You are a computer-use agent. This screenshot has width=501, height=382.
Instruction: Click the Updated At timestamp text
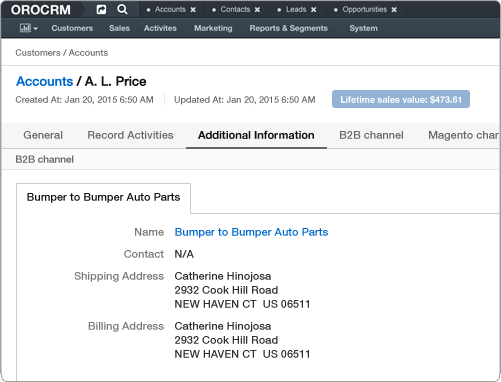pyautogui.click(x=245, y=100)
